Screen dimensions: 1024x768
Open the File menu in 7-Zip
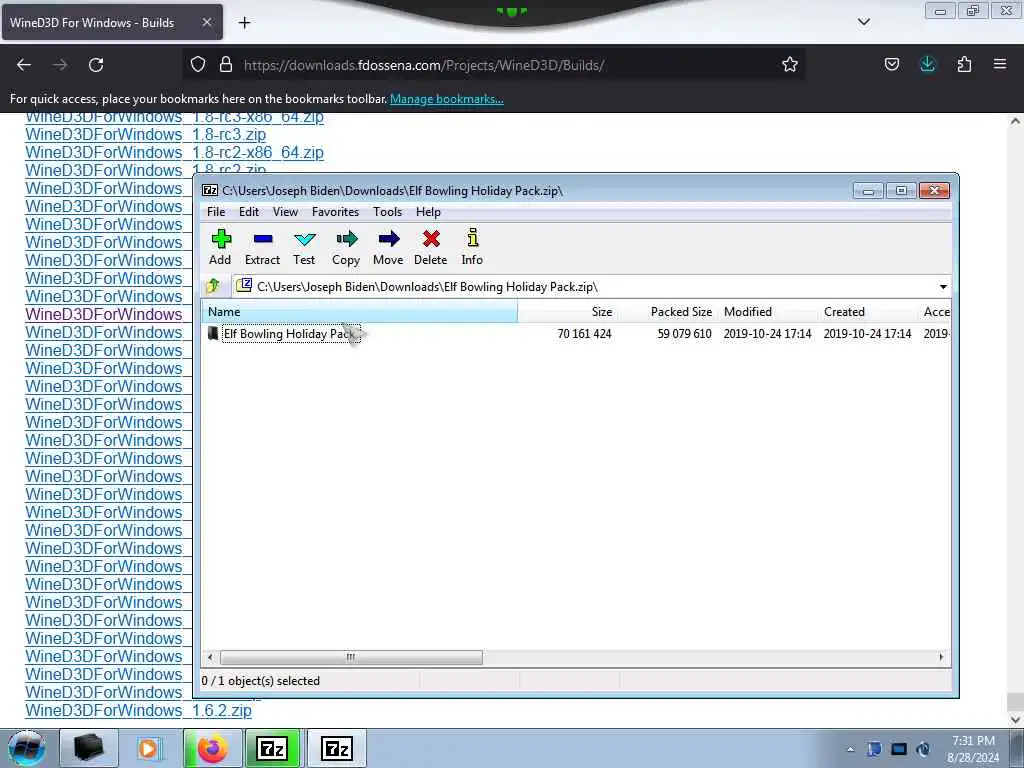(216, 212)
